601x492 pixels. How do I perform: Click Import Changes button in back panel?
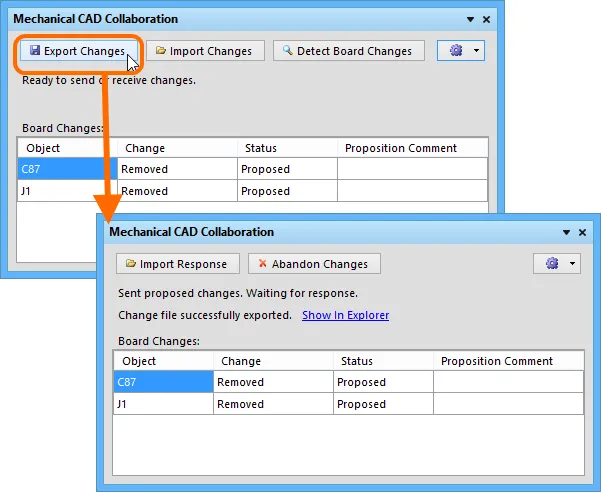click(x=205, y=51)
